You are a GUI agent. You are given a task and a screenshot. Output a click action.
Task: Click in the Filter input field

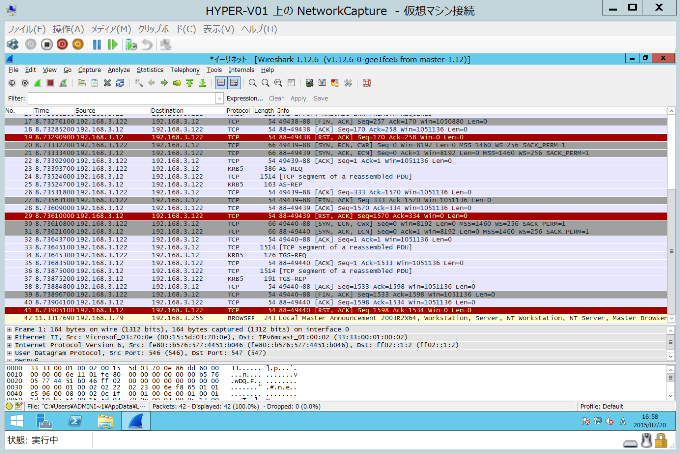[x=121, y=98]
